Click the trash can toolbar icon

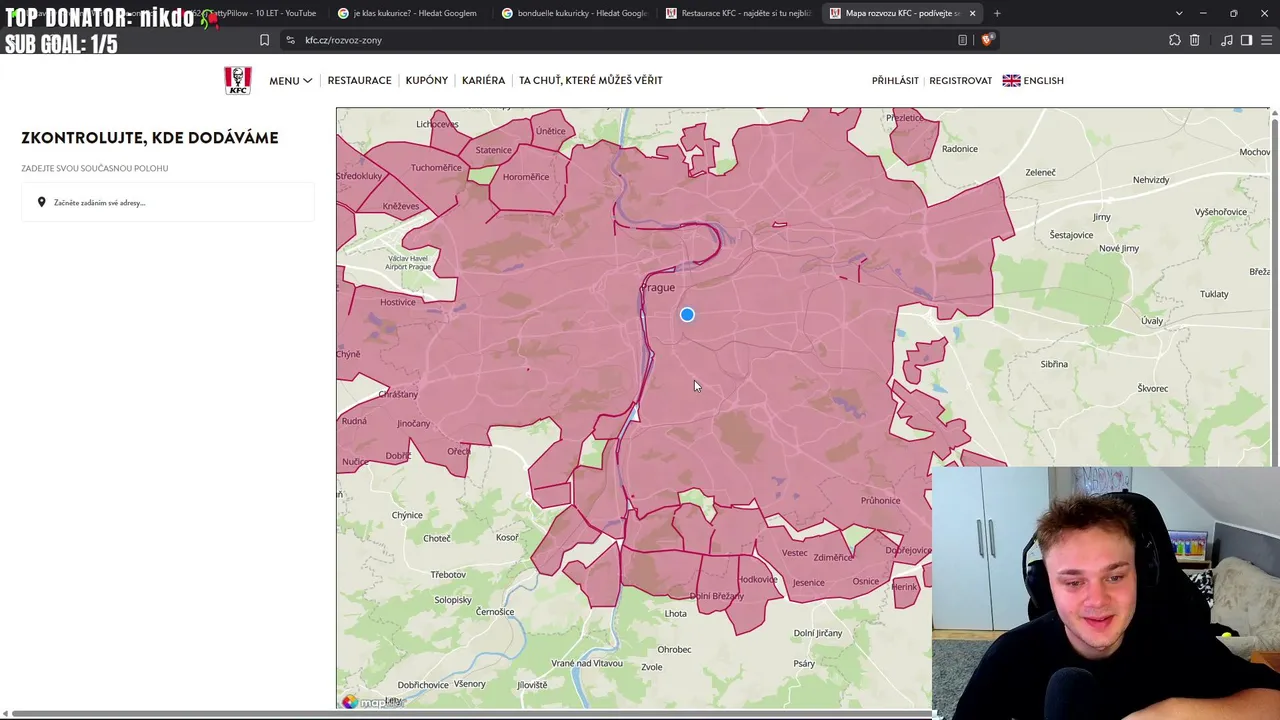coord(1194,40)
